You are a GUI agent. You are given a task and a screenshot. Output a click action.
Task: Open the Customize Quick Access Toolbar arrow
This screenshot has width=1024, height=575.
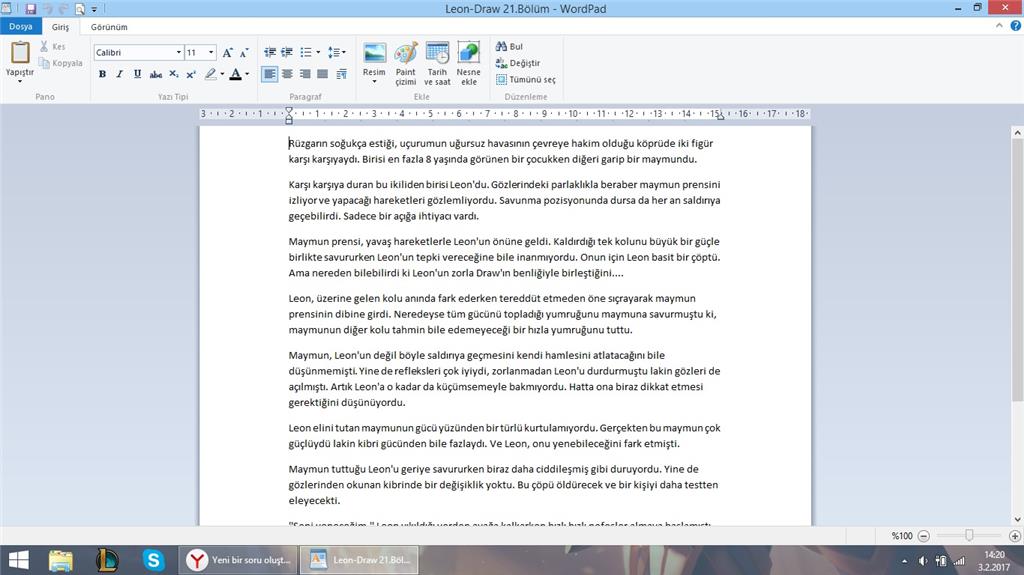(94, 9)
